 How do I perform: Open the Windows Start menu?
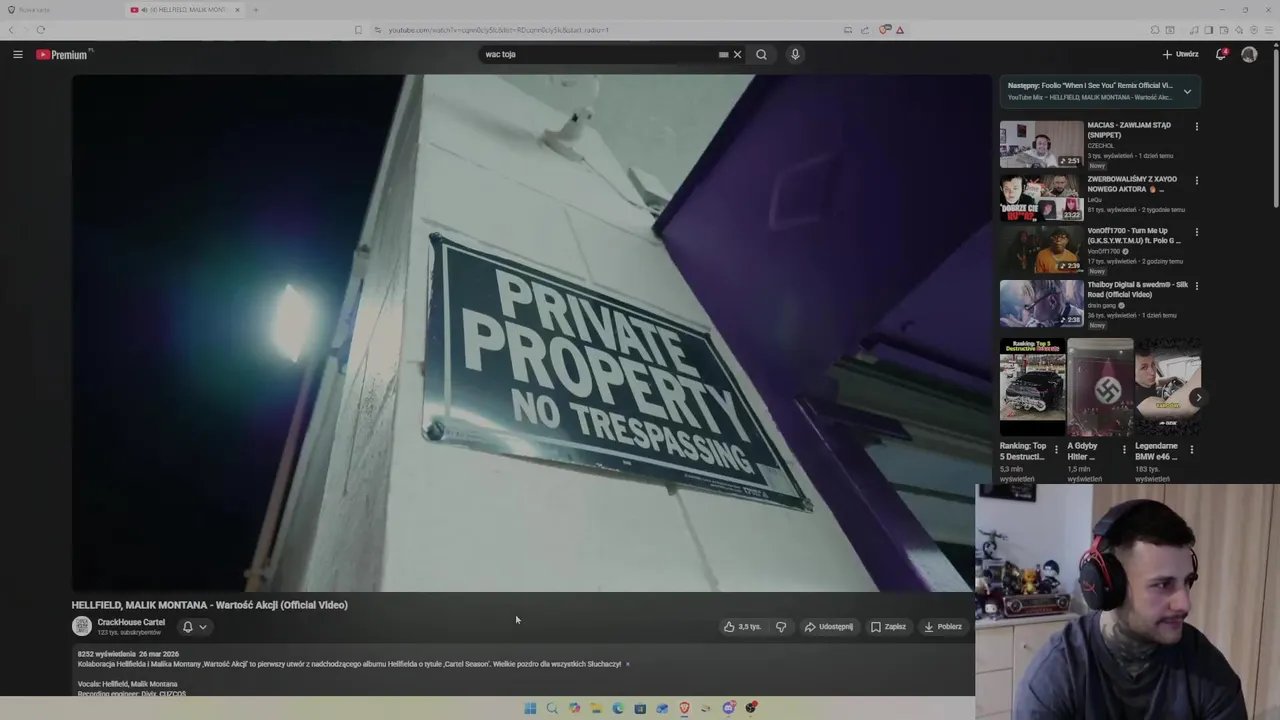tap(530, 708)
